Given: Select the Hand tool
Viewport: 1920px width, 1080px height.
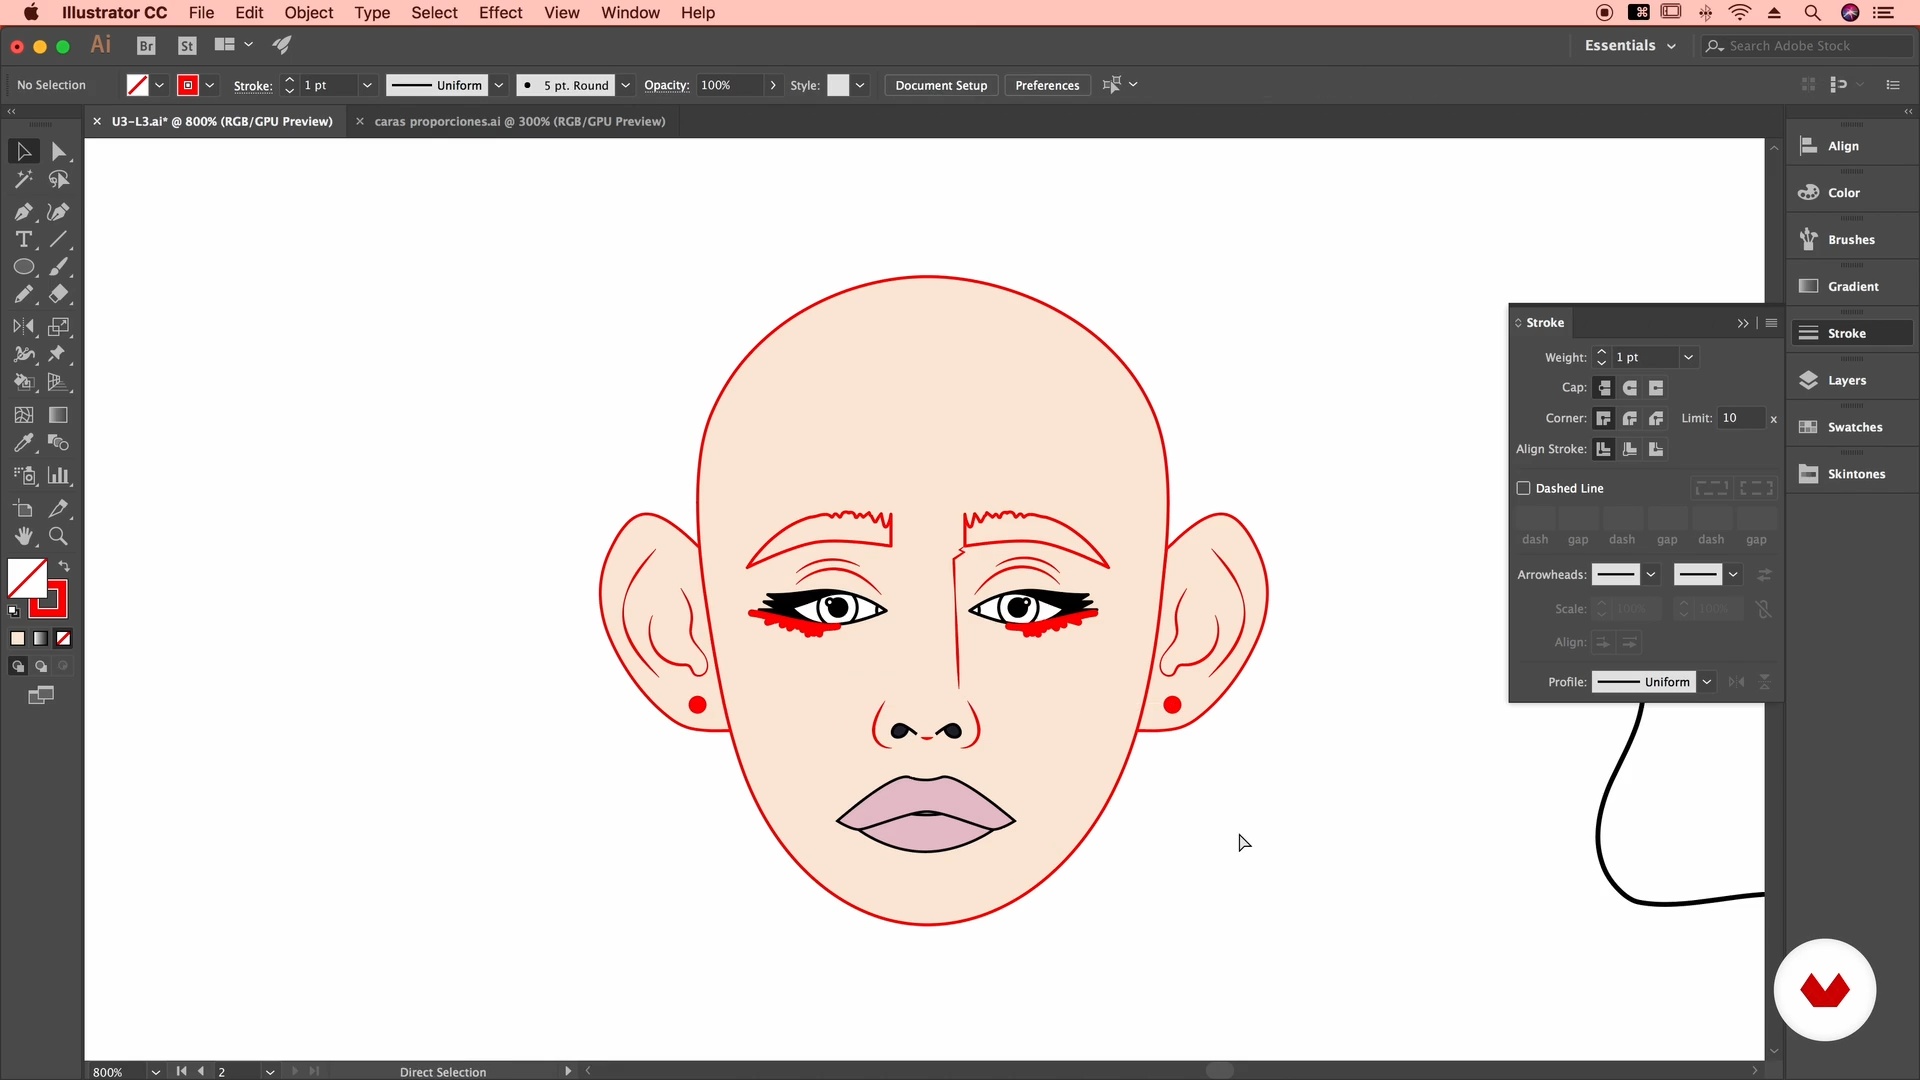Looking at the screenshot, I should [24, 537].
